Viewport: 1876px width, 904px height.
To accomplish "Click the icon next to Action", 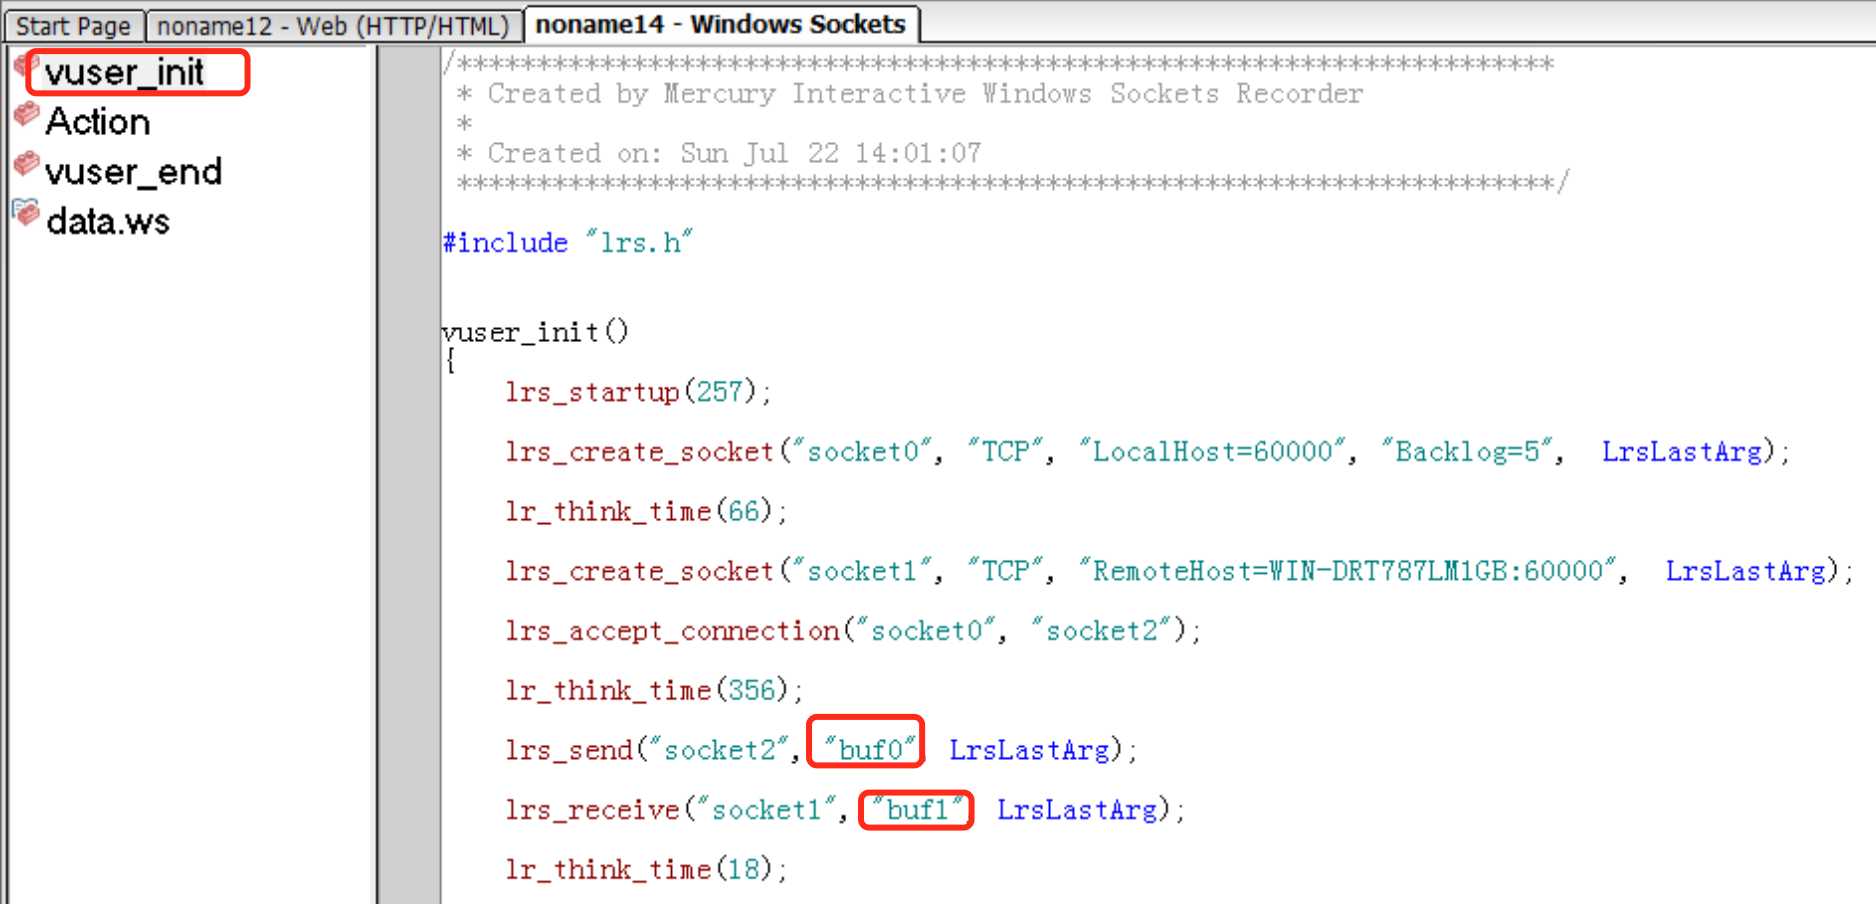I will coord(26,115).
